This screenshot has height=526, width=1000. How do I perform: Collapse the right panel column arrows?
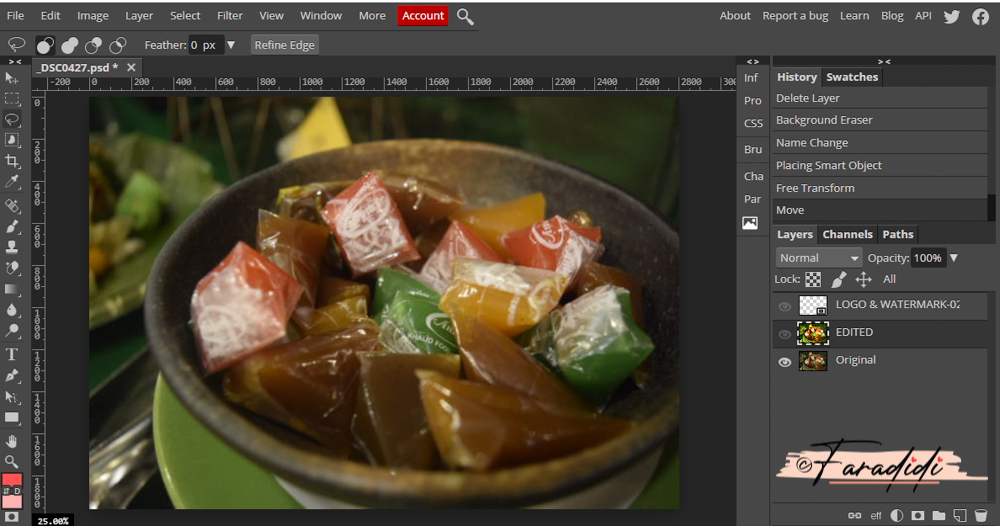coord(884,62)
